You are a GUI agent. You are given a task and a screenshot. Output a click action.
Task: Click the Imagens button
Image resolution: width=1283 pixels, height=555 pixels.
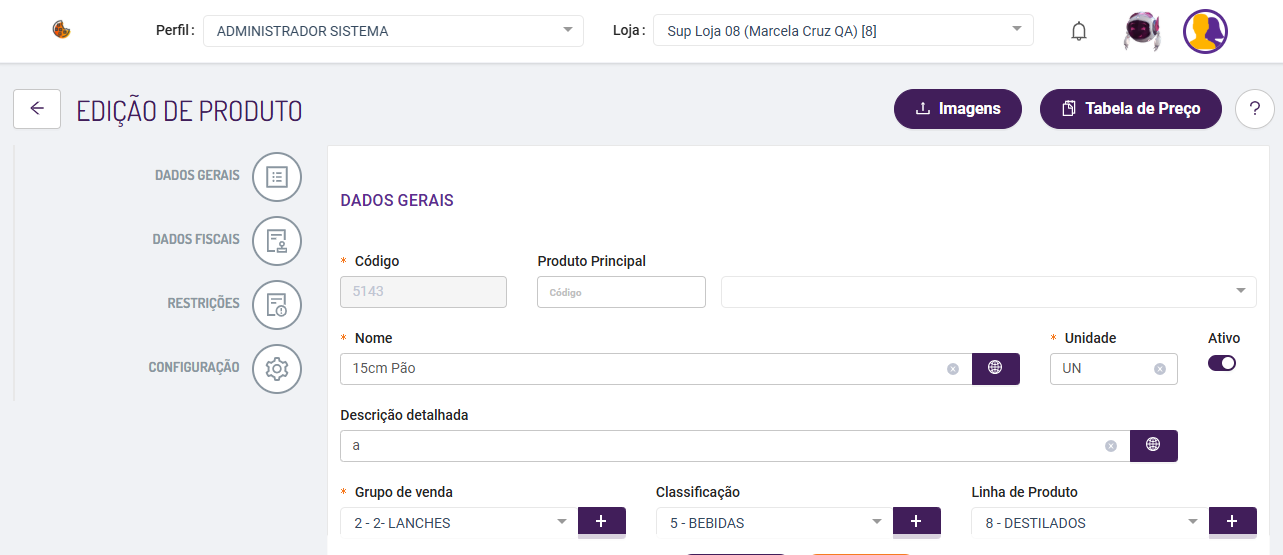click(x=958, y=109)
